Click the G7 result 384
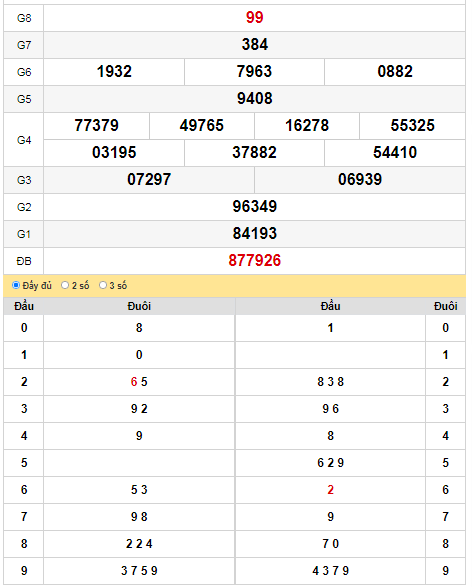The image size is (472, 587). (255, 45)
